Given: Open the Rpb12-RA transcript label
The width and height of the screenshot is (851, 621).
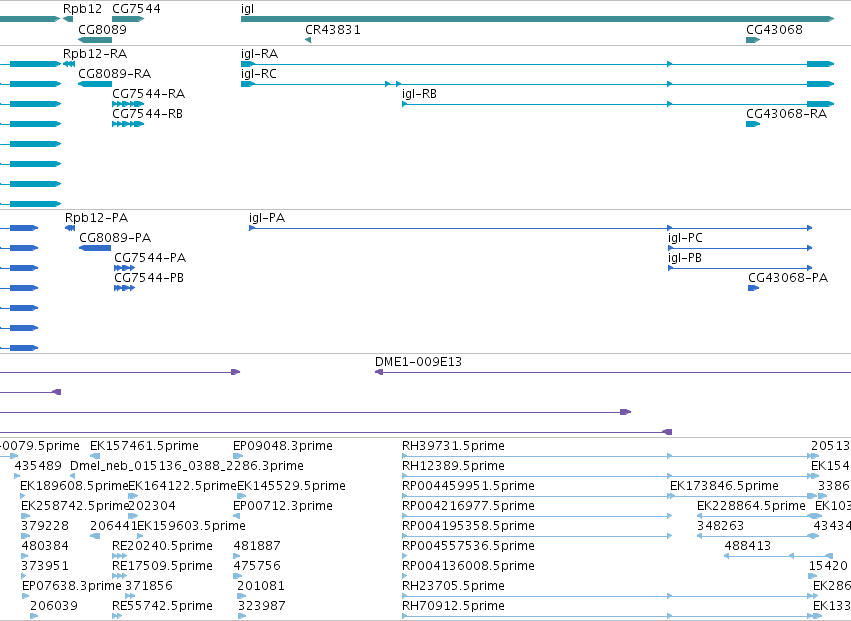Looking at the screenshot, I should click(x=95, y=54).
